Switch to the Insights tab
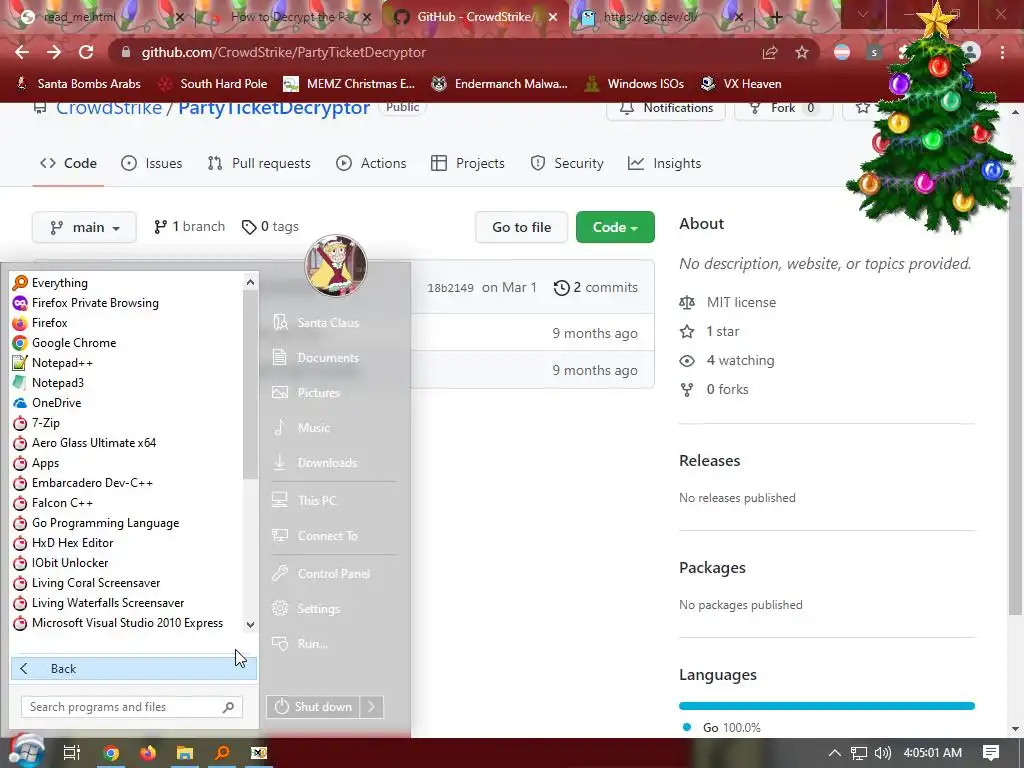The width and height of the screenshot is (1024, 768). [664, 163]
